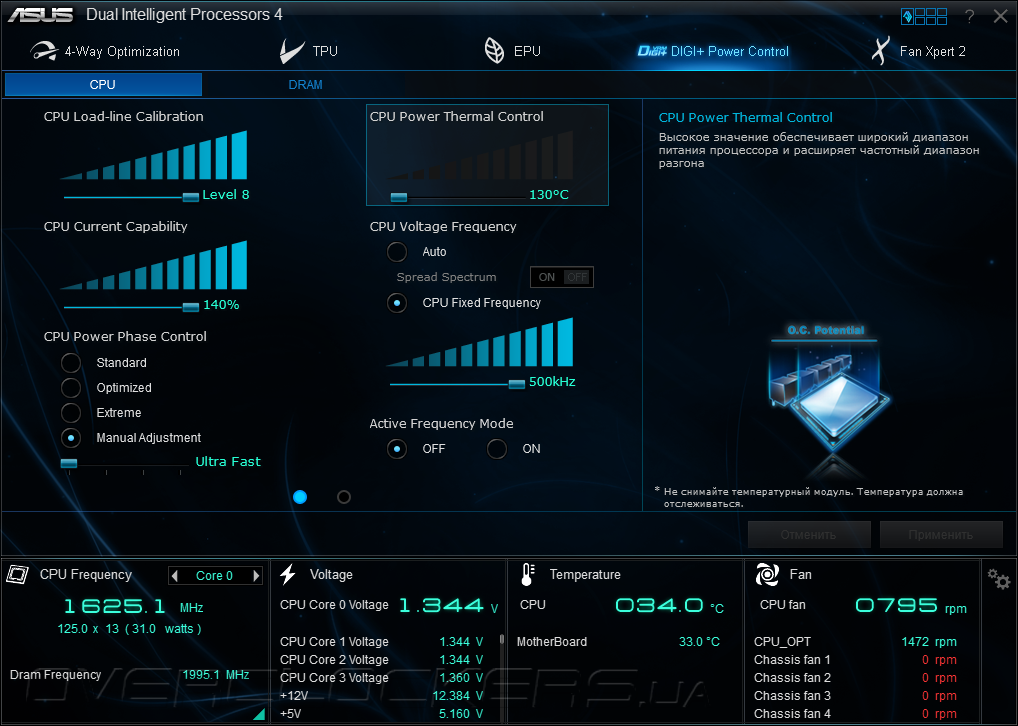Click the ASUS logo

pyautogui.click(x=41, y=15)
